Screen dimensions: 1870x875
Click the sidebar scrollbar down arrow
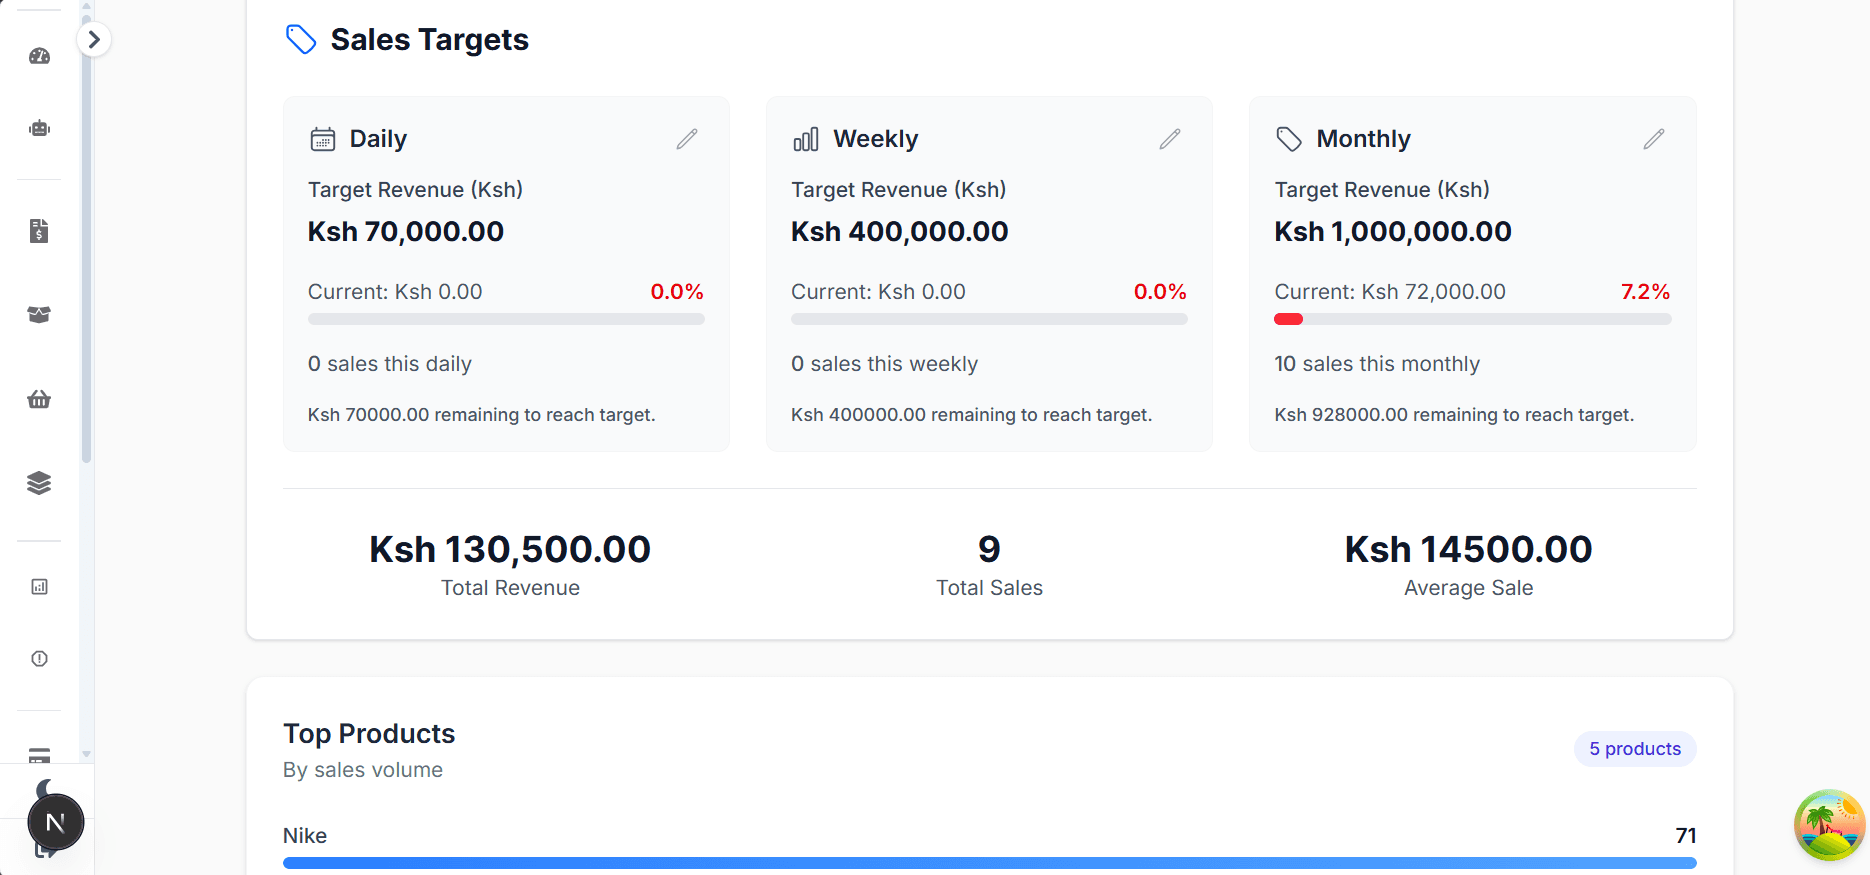[87, 755]
